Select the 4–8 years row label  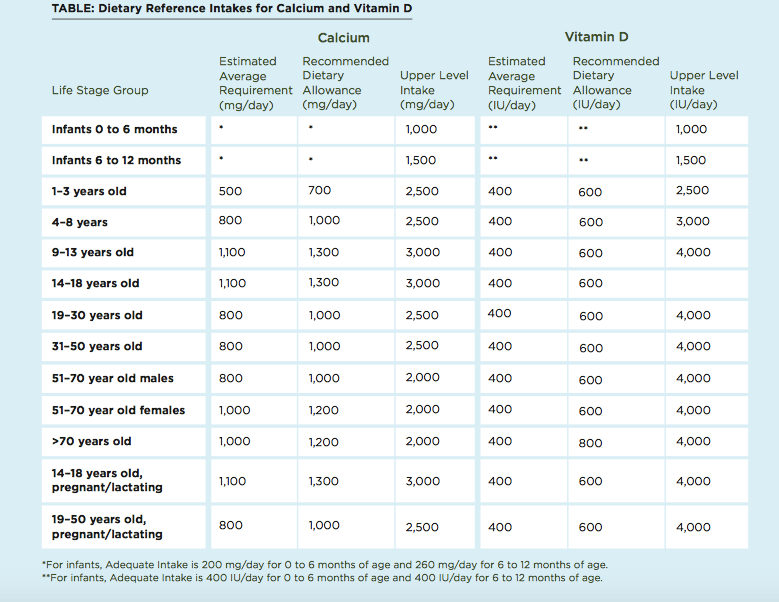coord(79,222)
